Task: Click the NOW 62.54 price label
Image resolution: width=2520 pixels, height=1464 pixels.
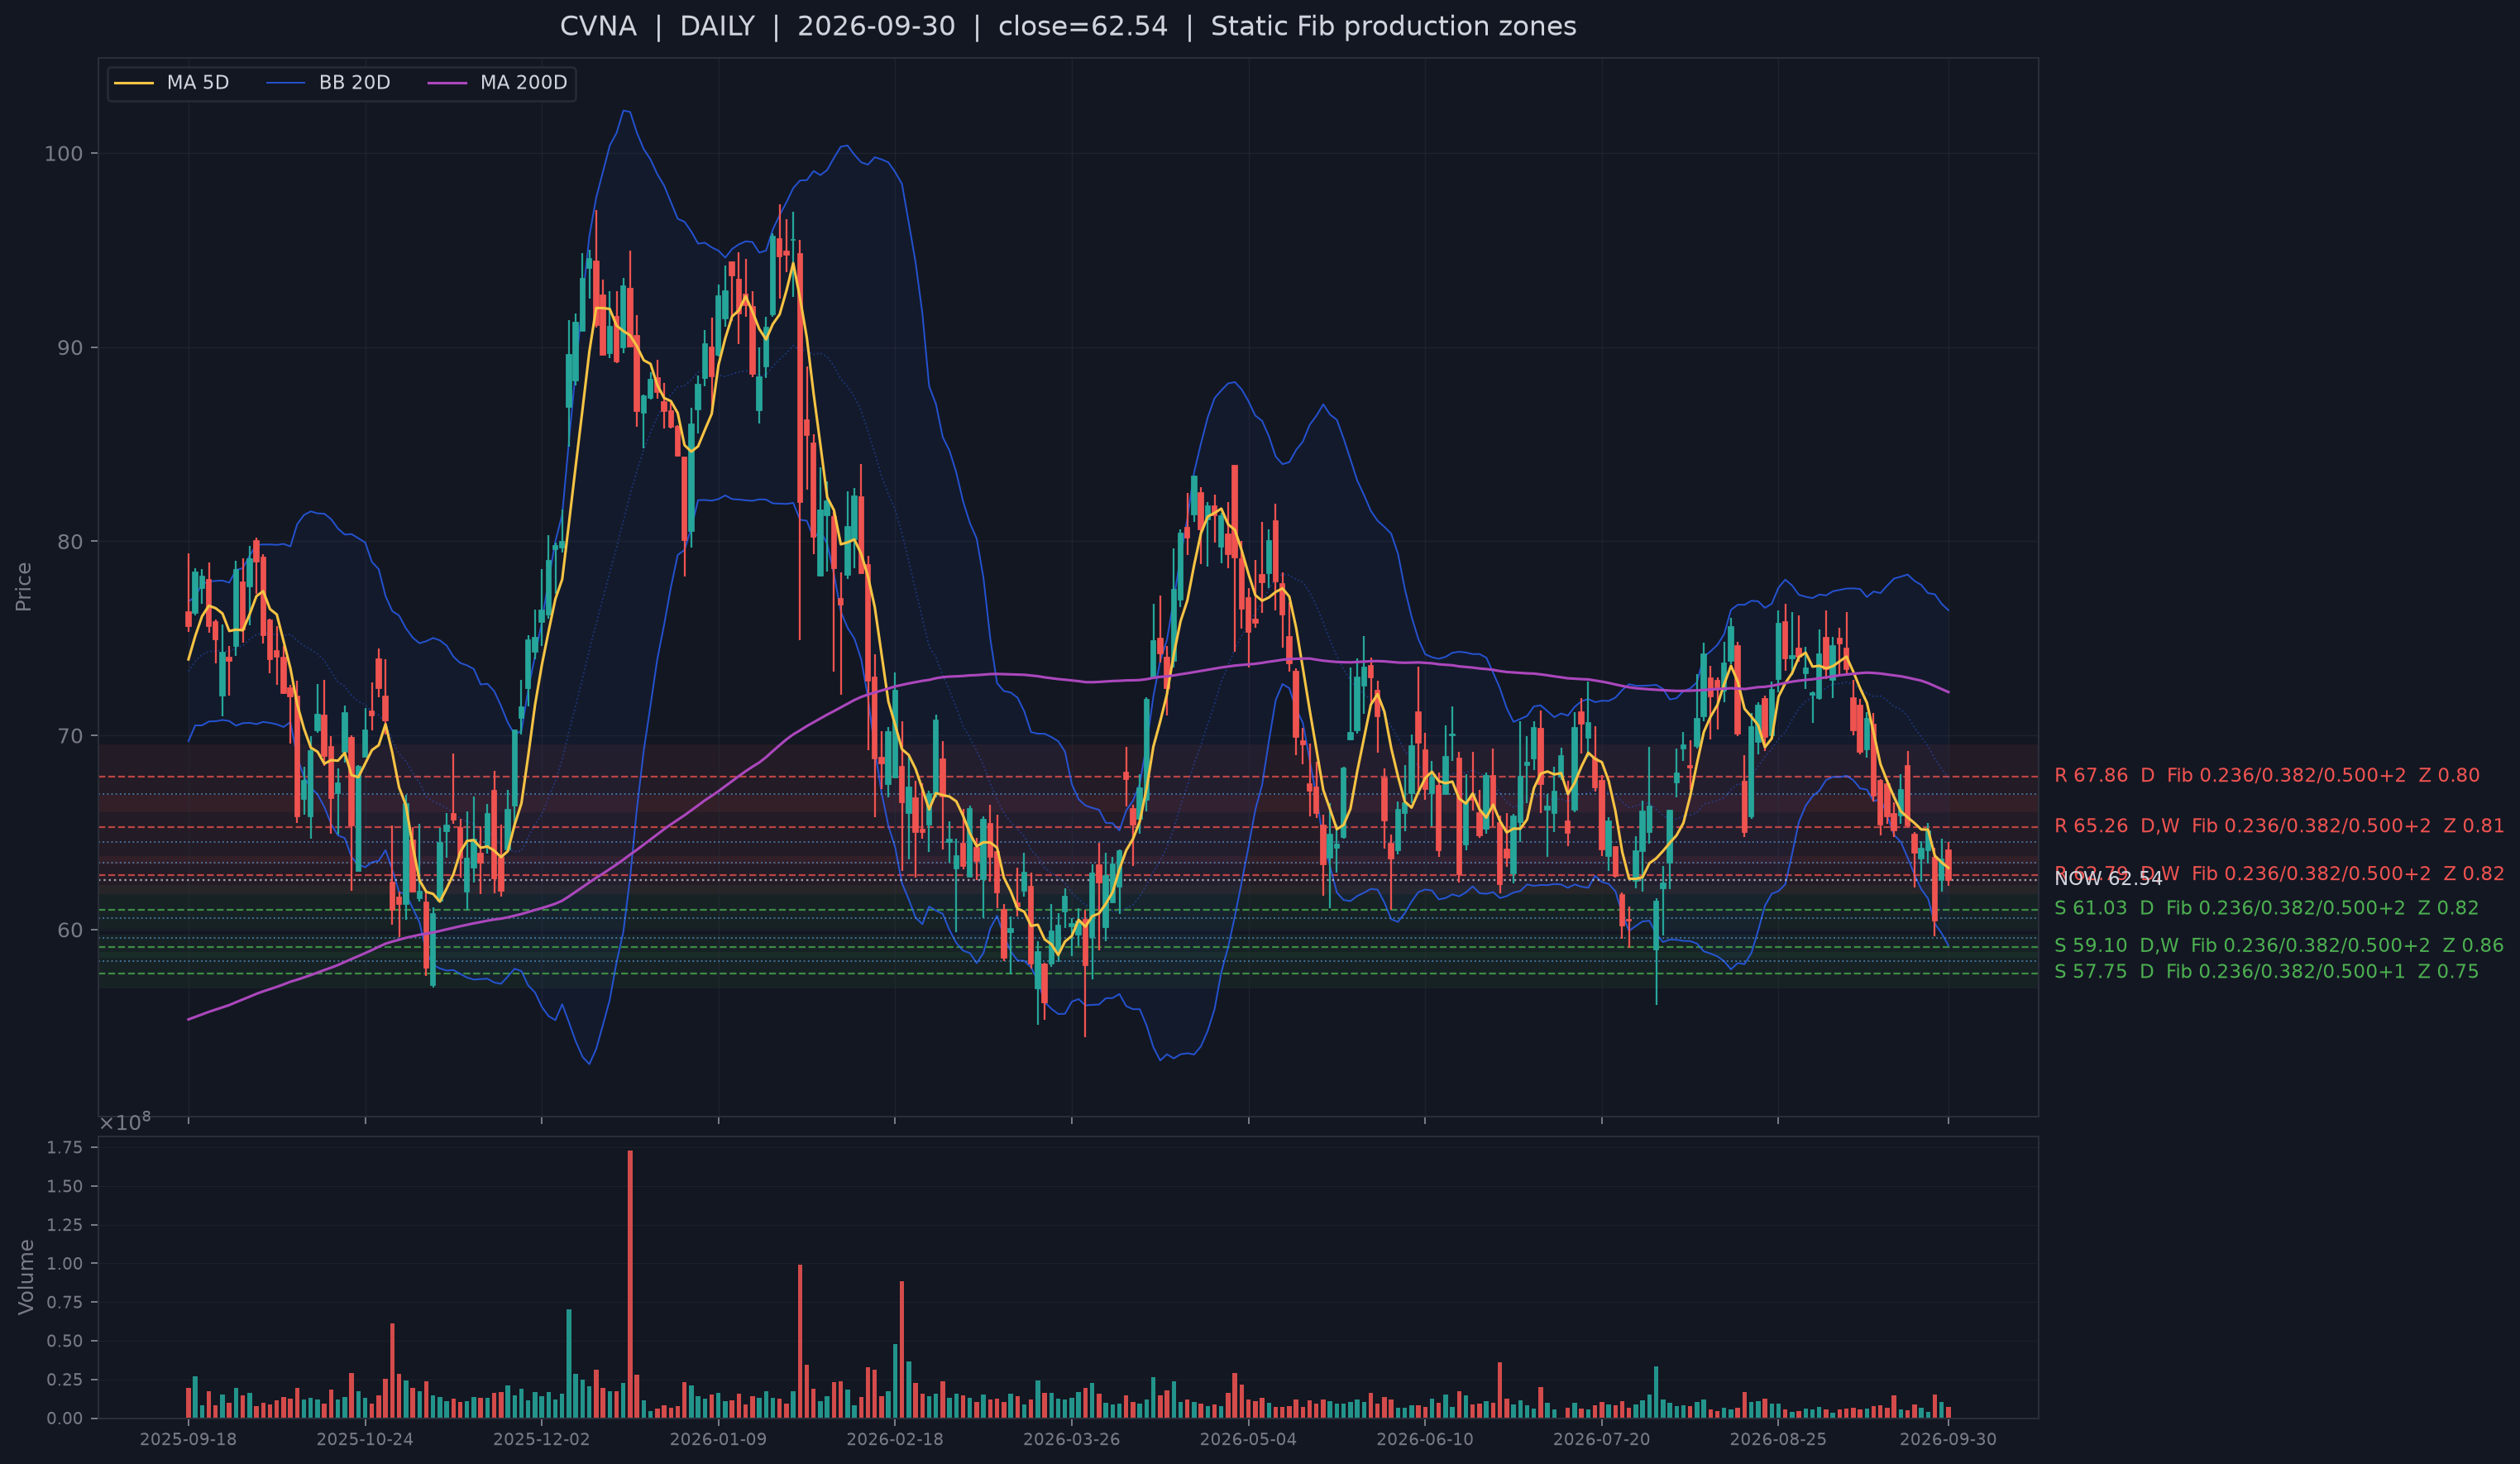Action: 2108,878
